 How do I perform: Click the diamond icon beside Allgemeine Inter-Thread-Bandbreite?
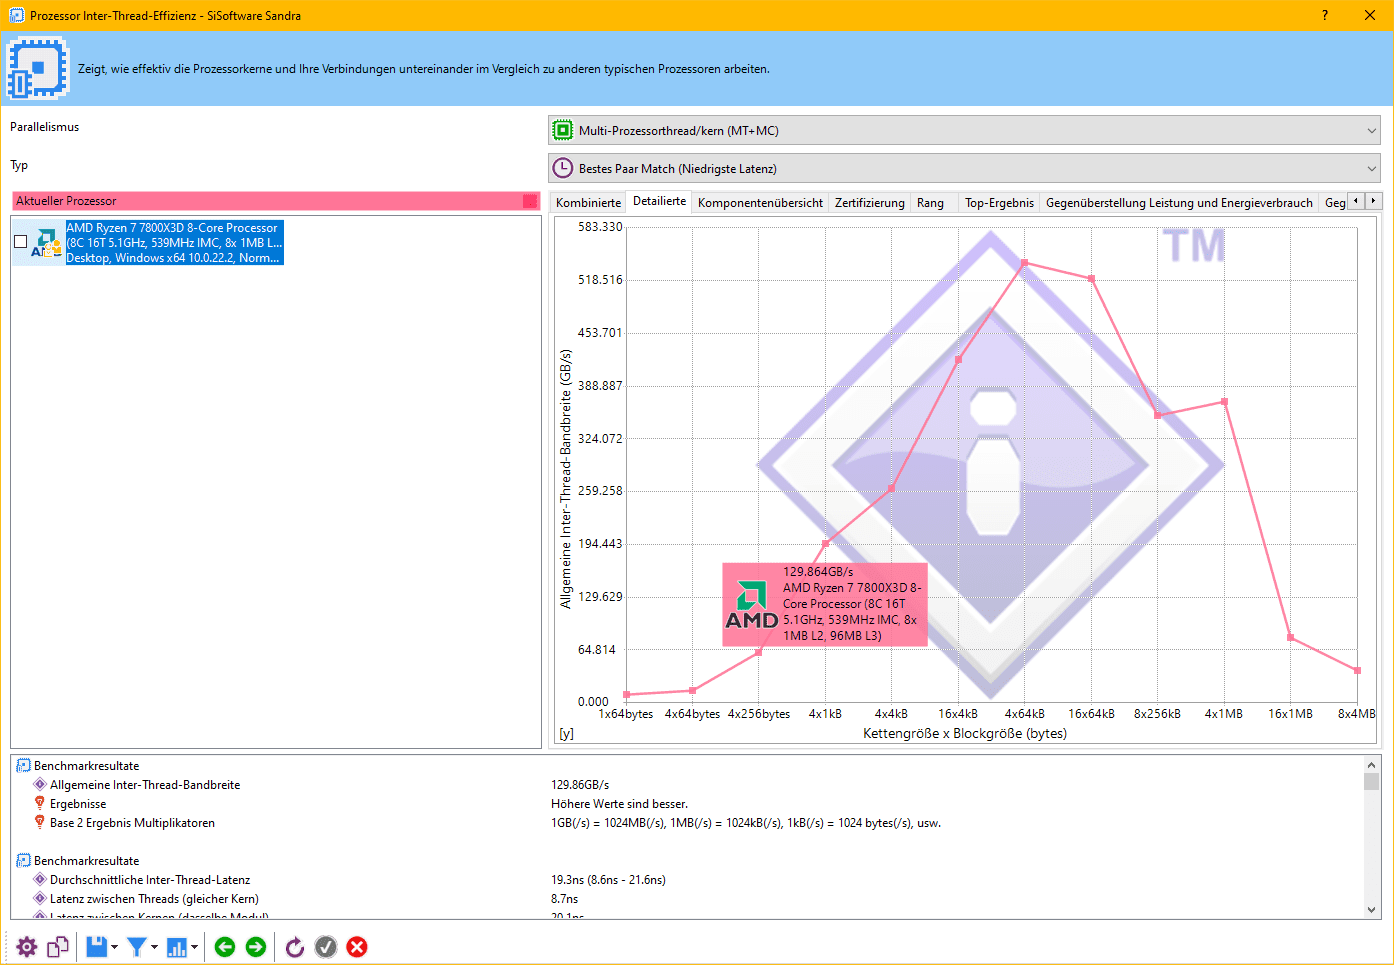click(x=40, y=785)
